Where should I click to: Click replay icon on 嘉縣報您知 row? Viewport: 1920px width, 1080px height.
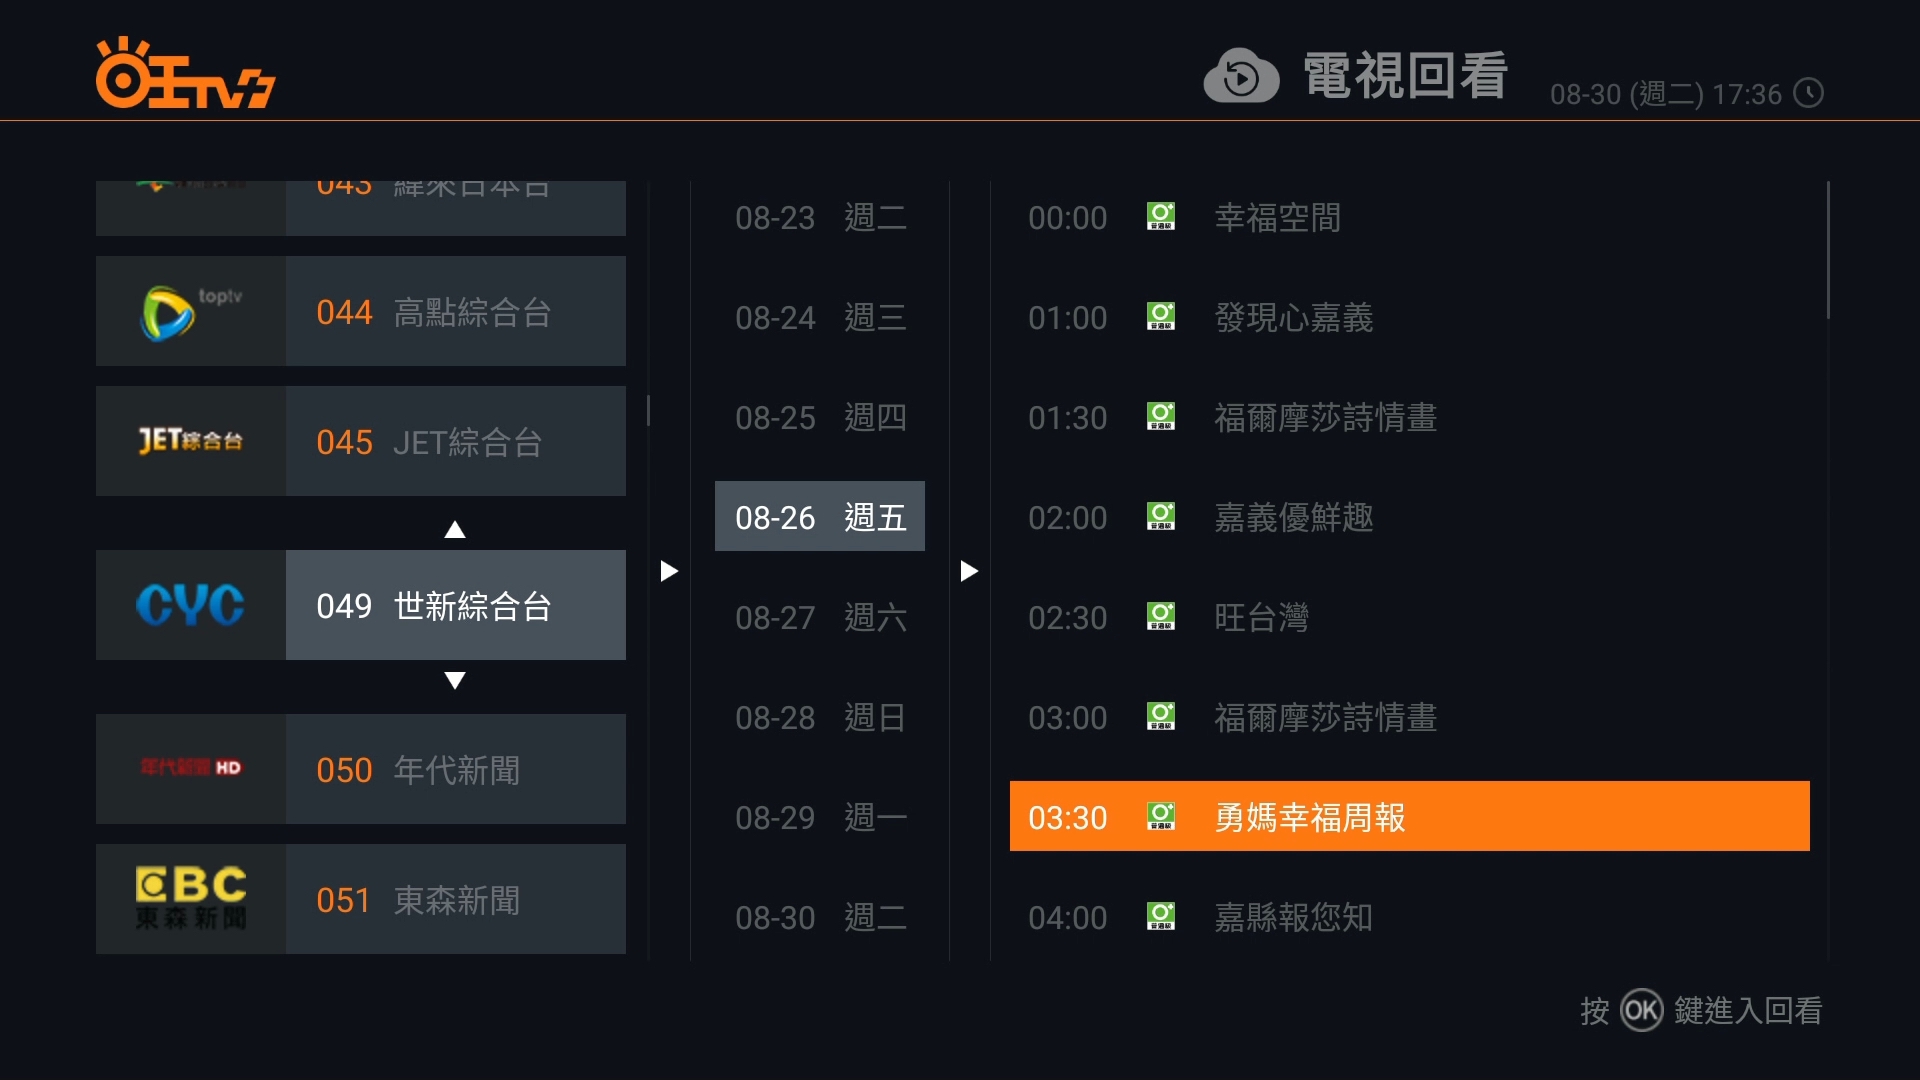tap(1161, 916)
